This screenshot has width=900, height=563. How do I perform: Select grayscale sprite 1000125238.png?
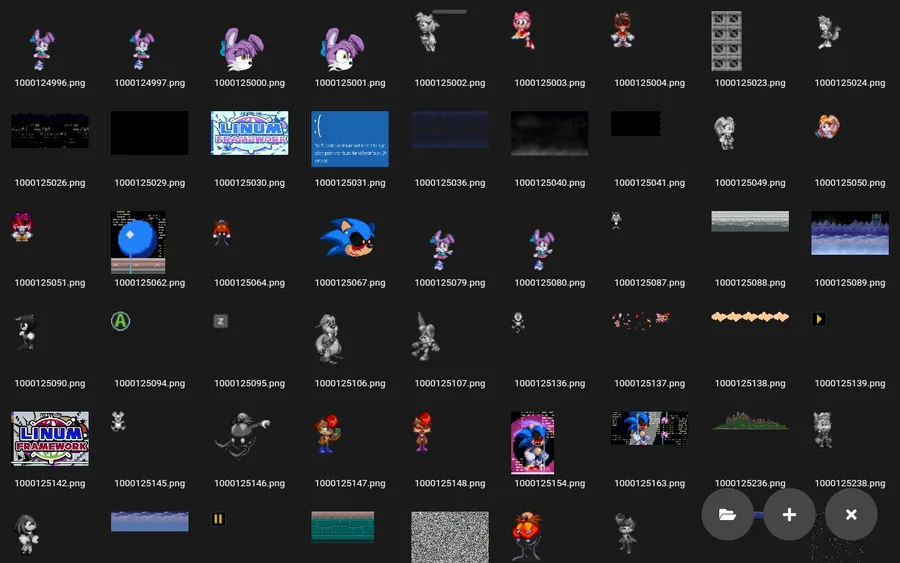823,430
